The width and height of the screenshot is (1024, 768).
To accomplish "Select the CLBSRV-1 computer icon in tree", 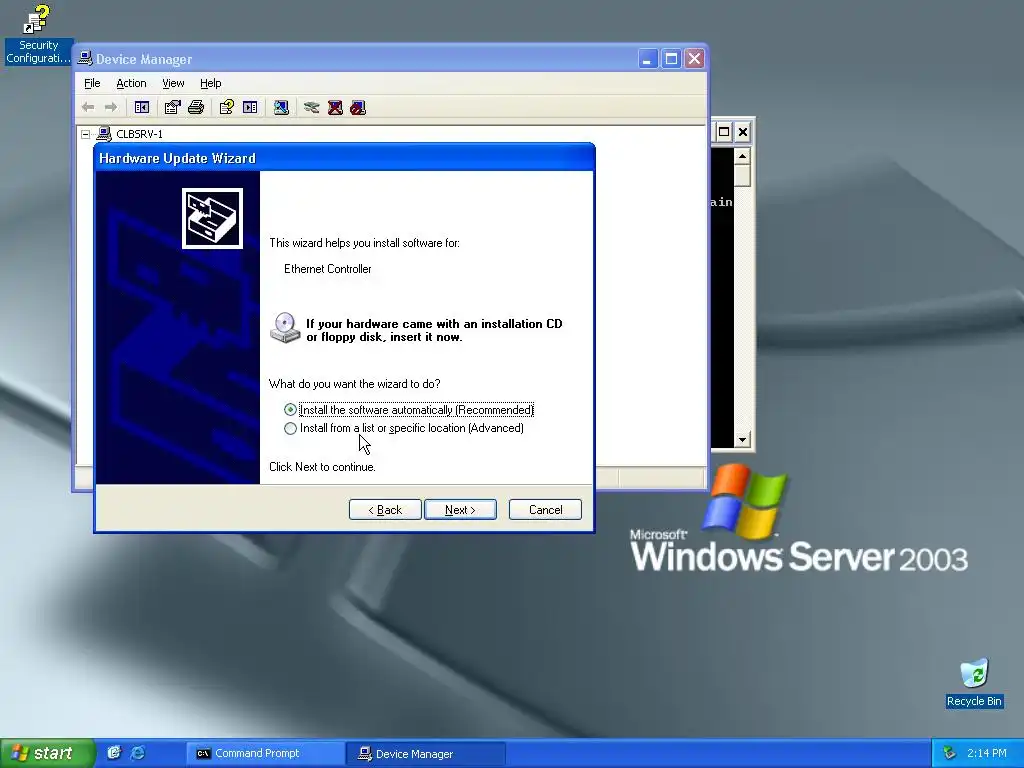I will tap(104, 134).
